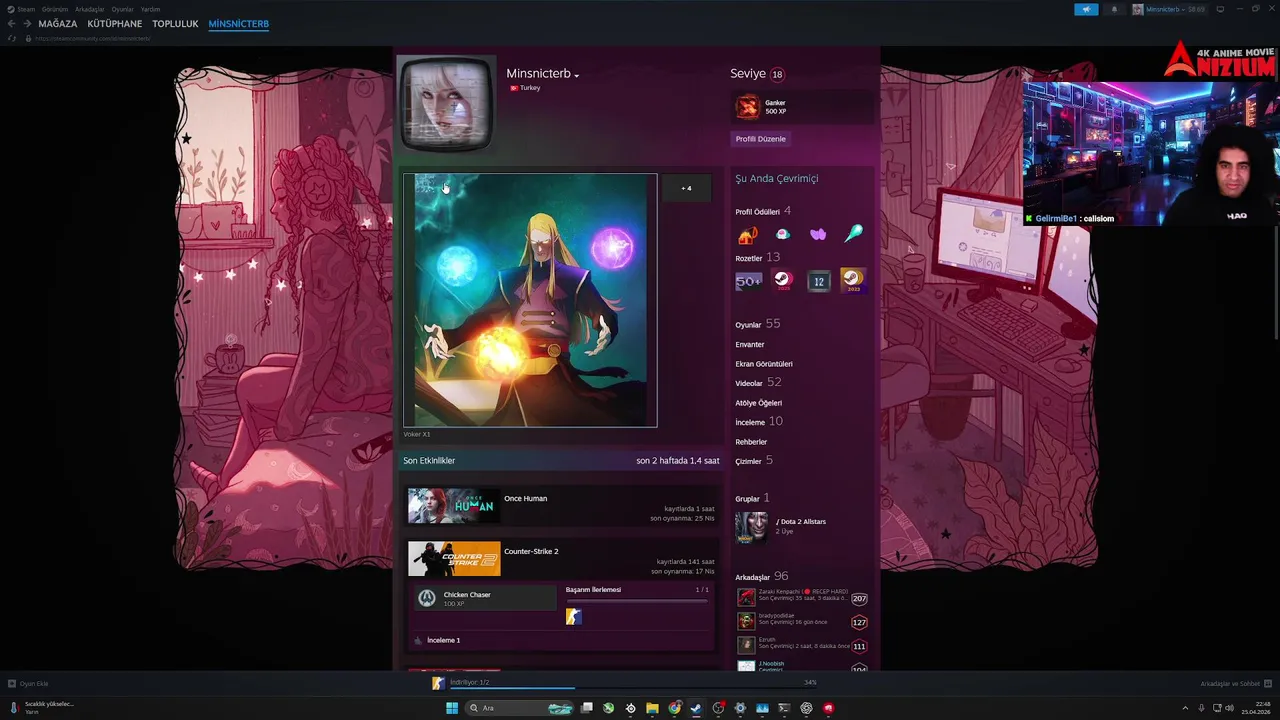Reload the profile page with refresh icon
Image resolution: width=1280 pixels, height=720 pixels.
[x=12, y=38]
